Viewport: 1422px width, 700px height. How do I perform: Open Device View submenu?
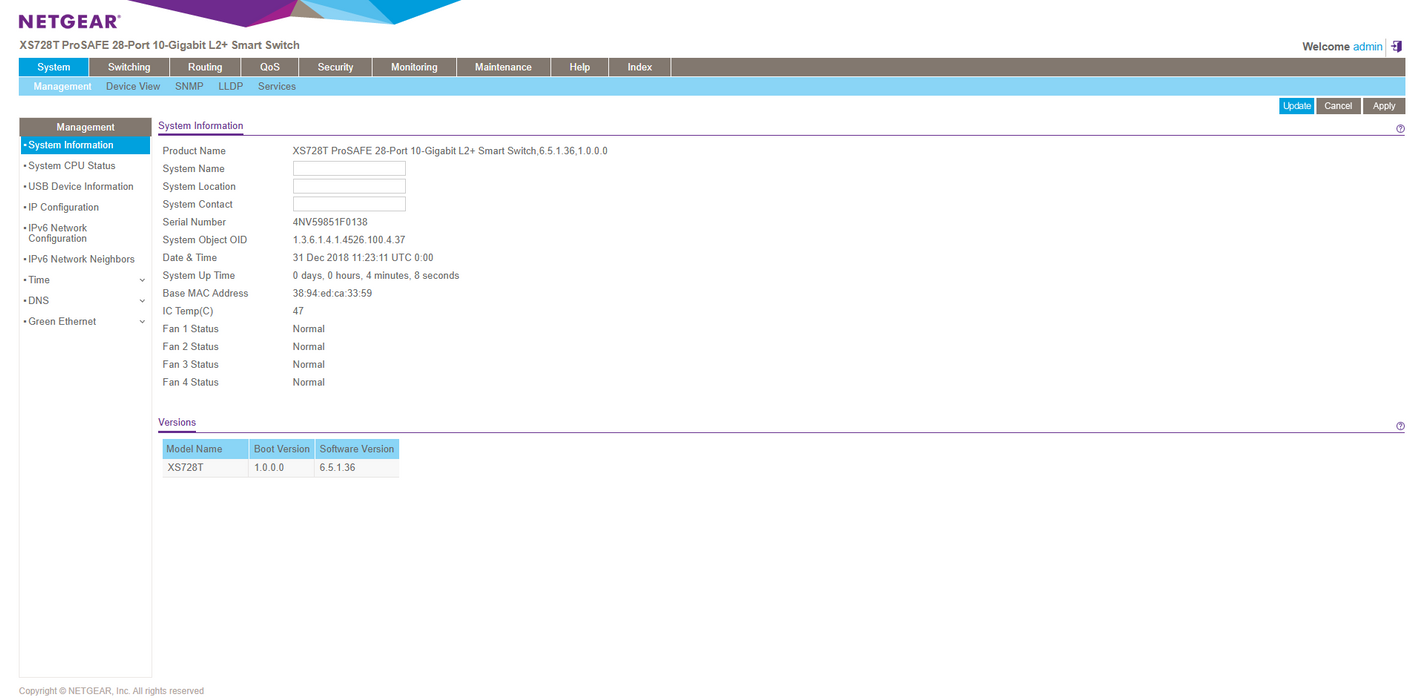[133, 87]
